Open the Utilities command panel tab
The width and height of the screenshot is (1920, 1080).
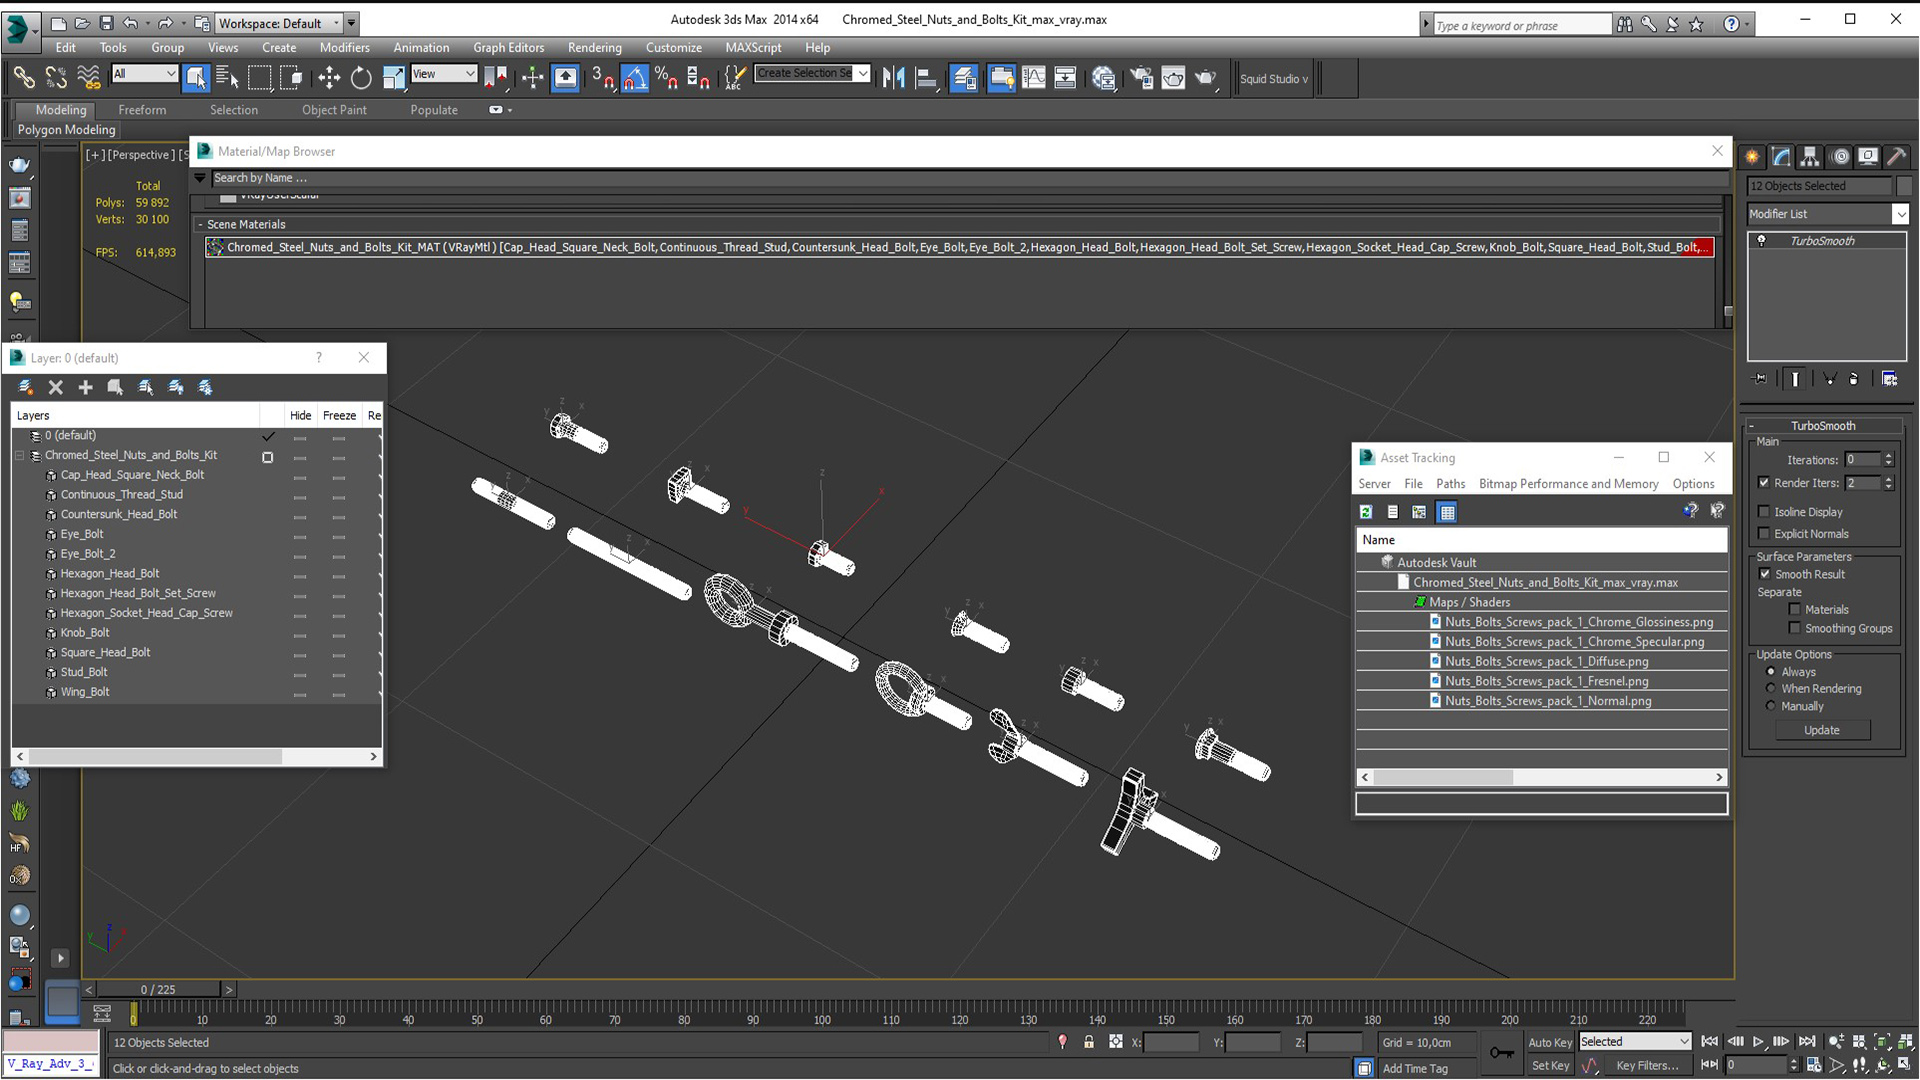pyautogui.click(x=1897, y=157)
